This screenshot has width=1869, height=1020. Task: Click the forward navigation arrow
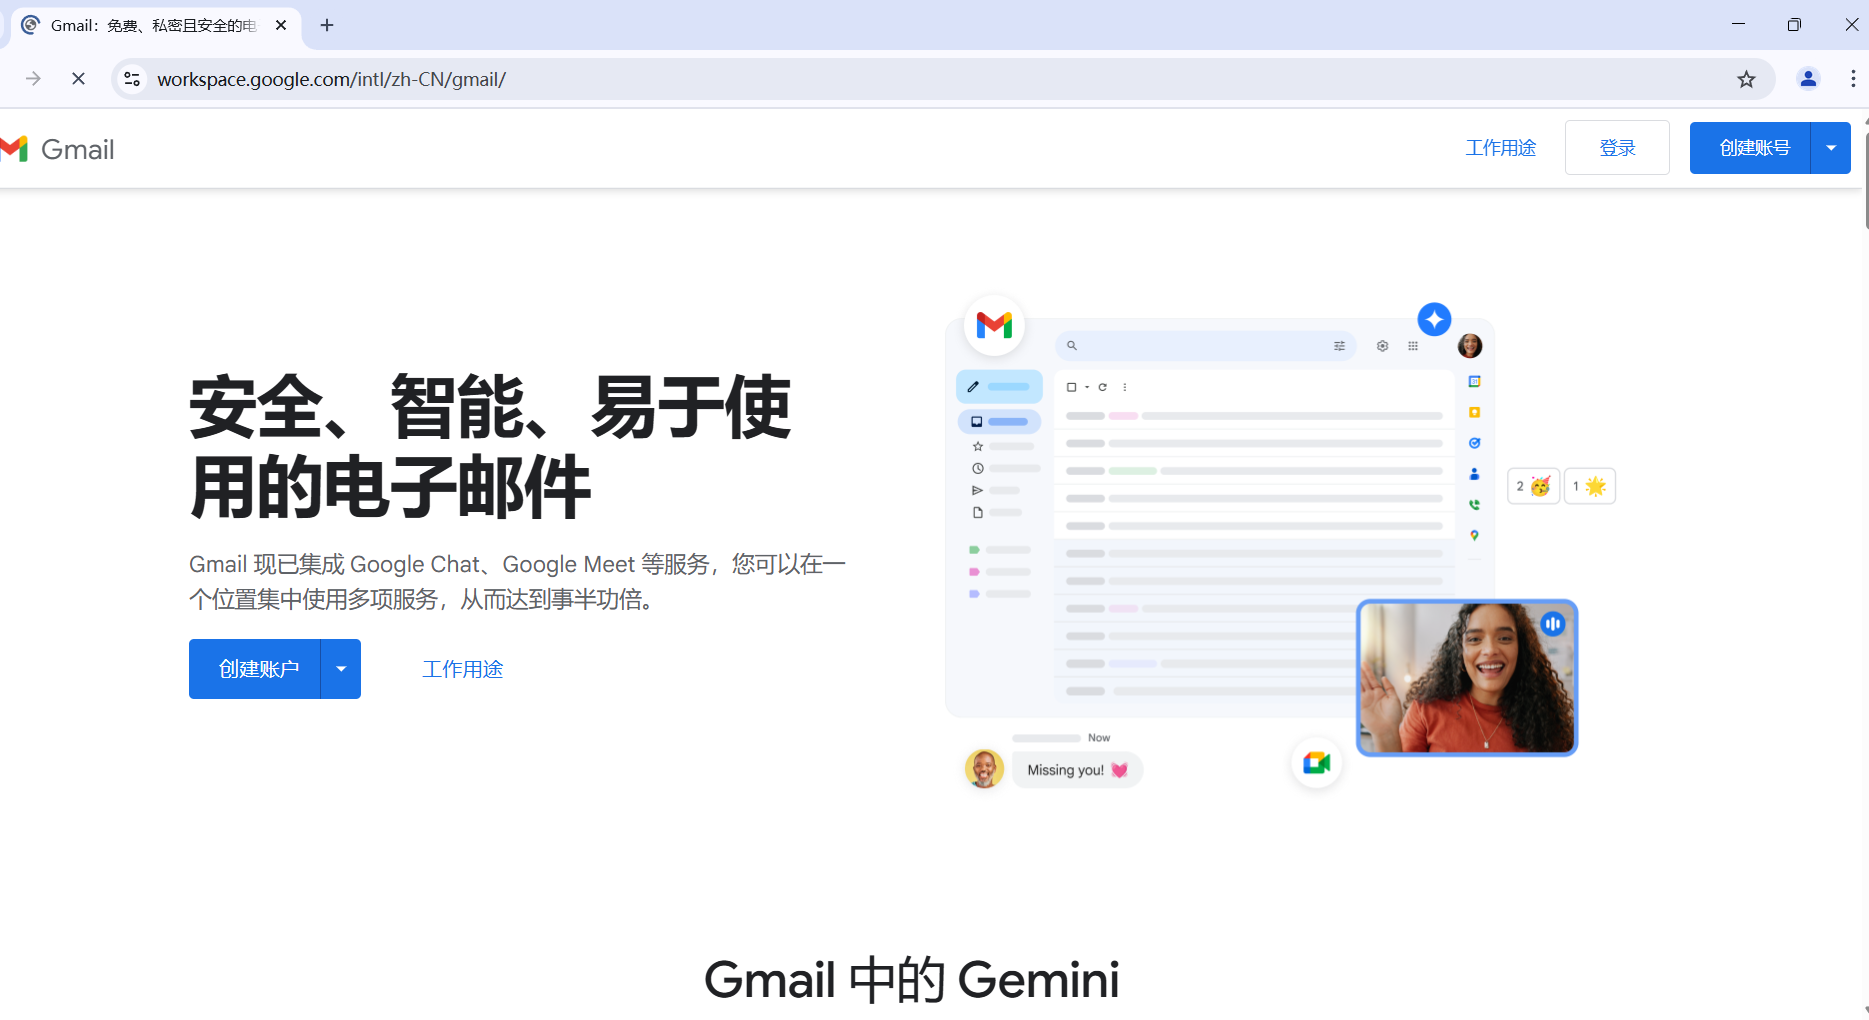pos(33,79)
